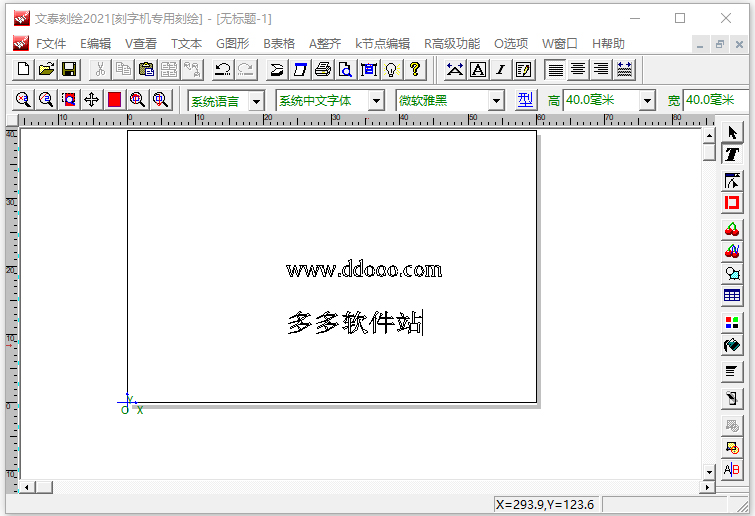
Task: Open a file with the folder icon
Action: 46,69
